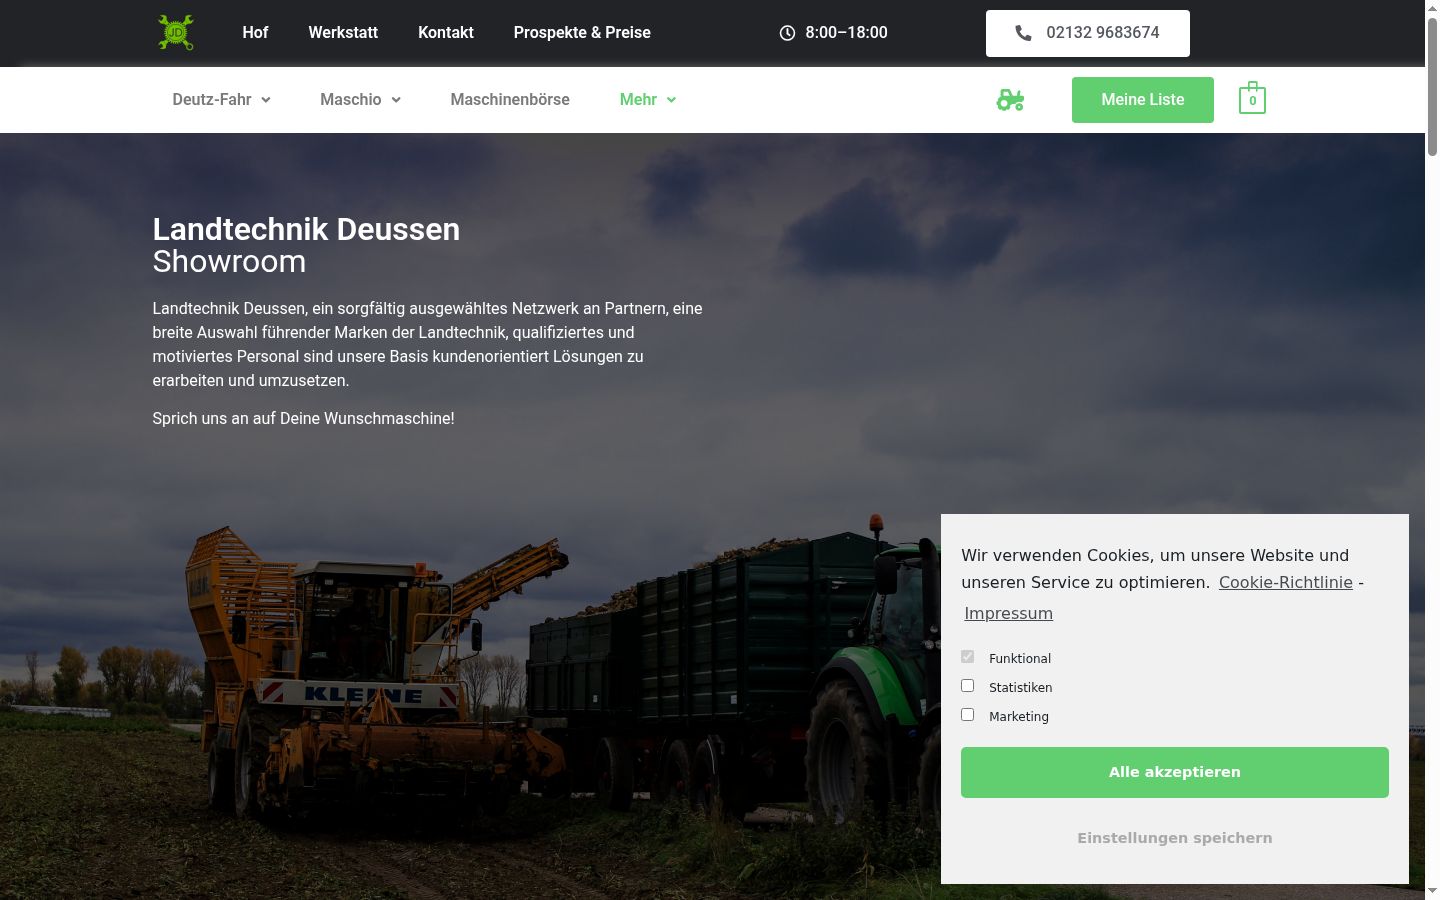Click the green wrench logo icon
Screen dimensions: 1440x900
[176, 32]
